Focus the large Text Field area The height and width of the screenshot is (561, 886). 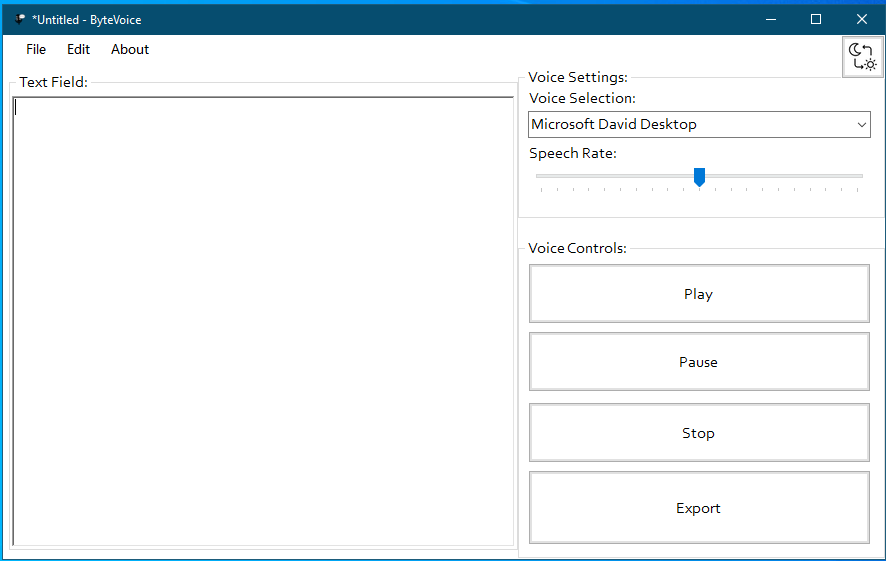263,321
